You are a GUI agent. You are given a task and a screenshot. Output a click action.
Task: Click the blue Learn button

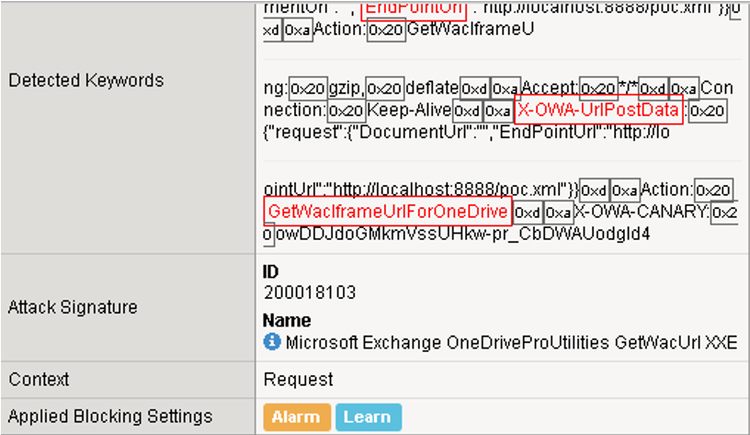point(368,417)
